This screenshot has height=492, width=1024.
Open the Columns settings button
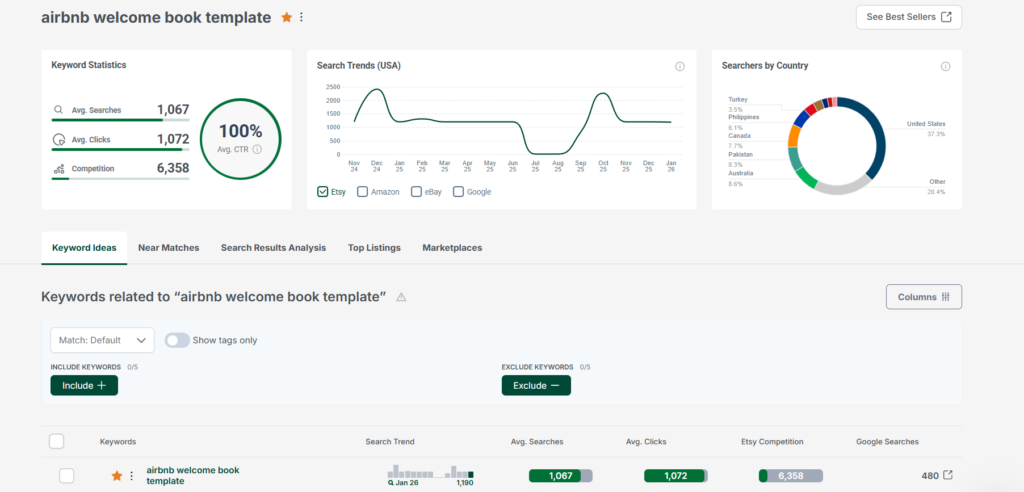[923, 297]
